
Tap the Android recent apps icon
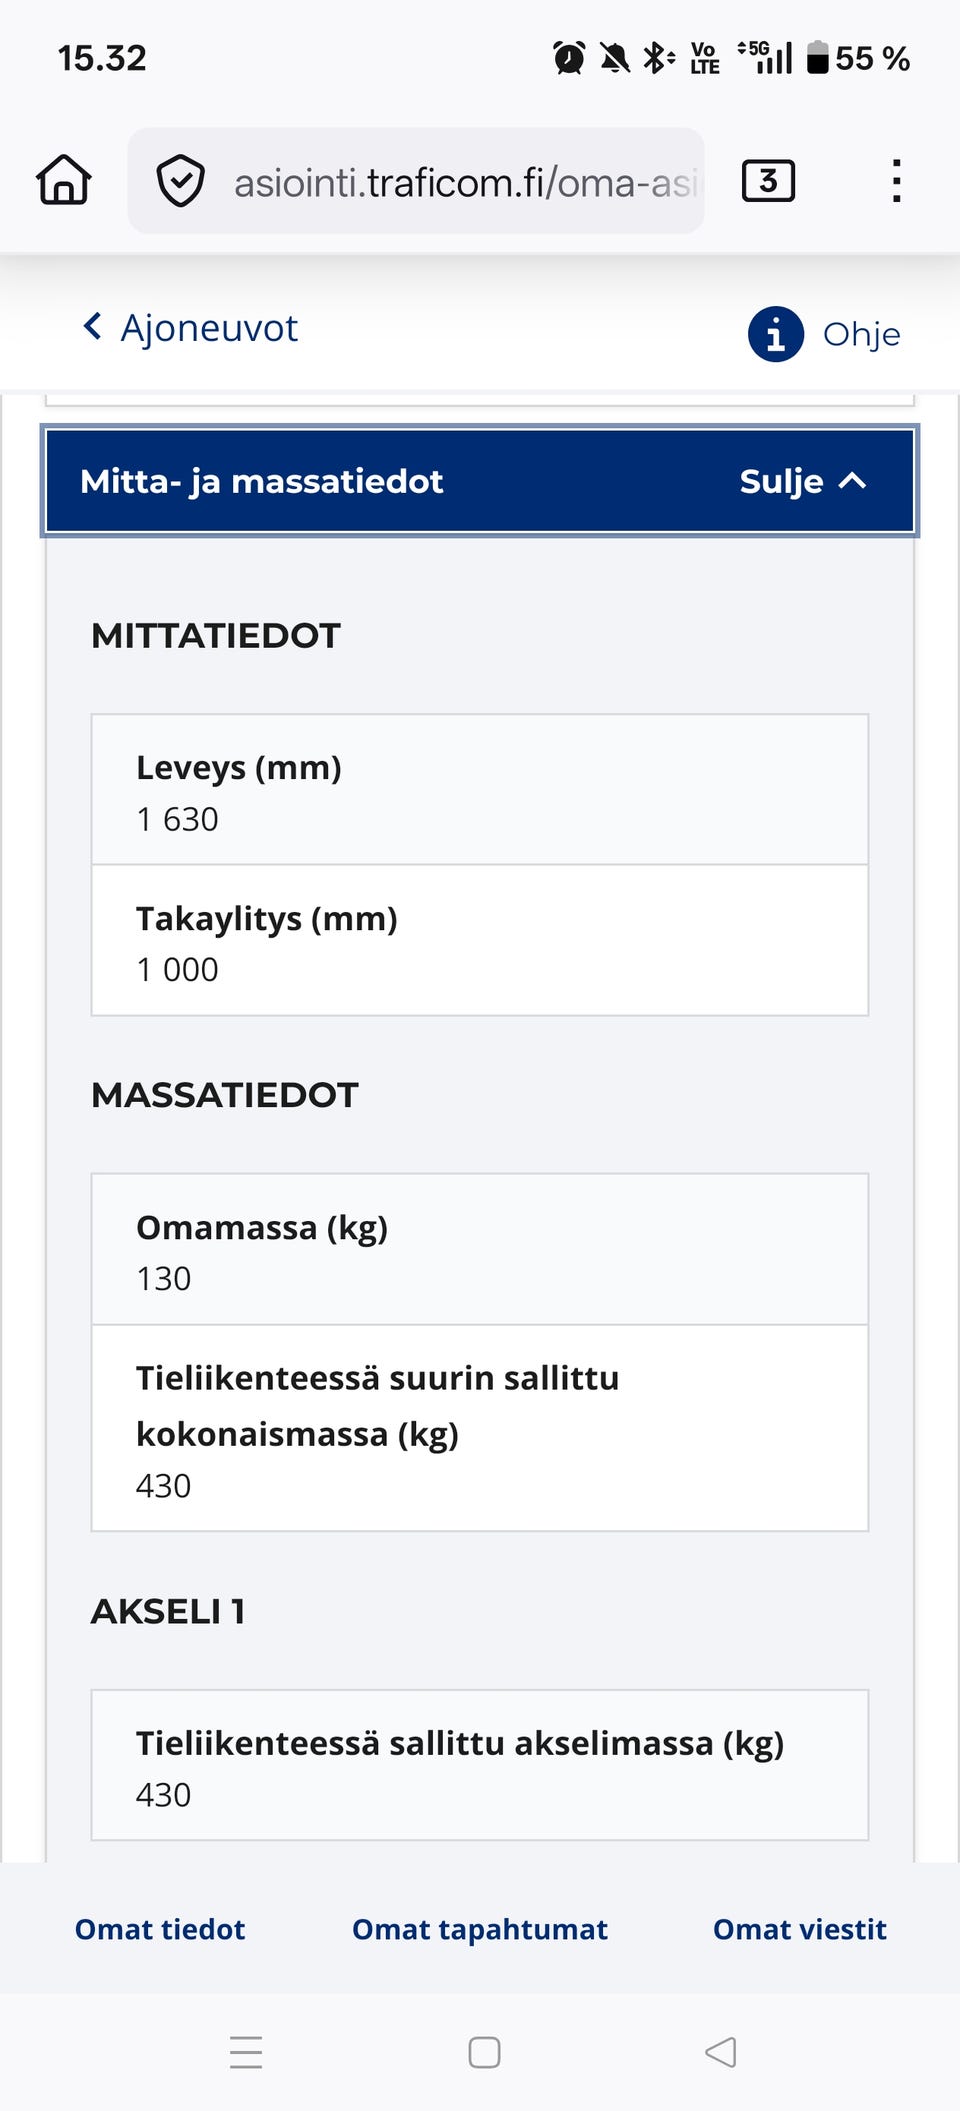pos(246,2052)
